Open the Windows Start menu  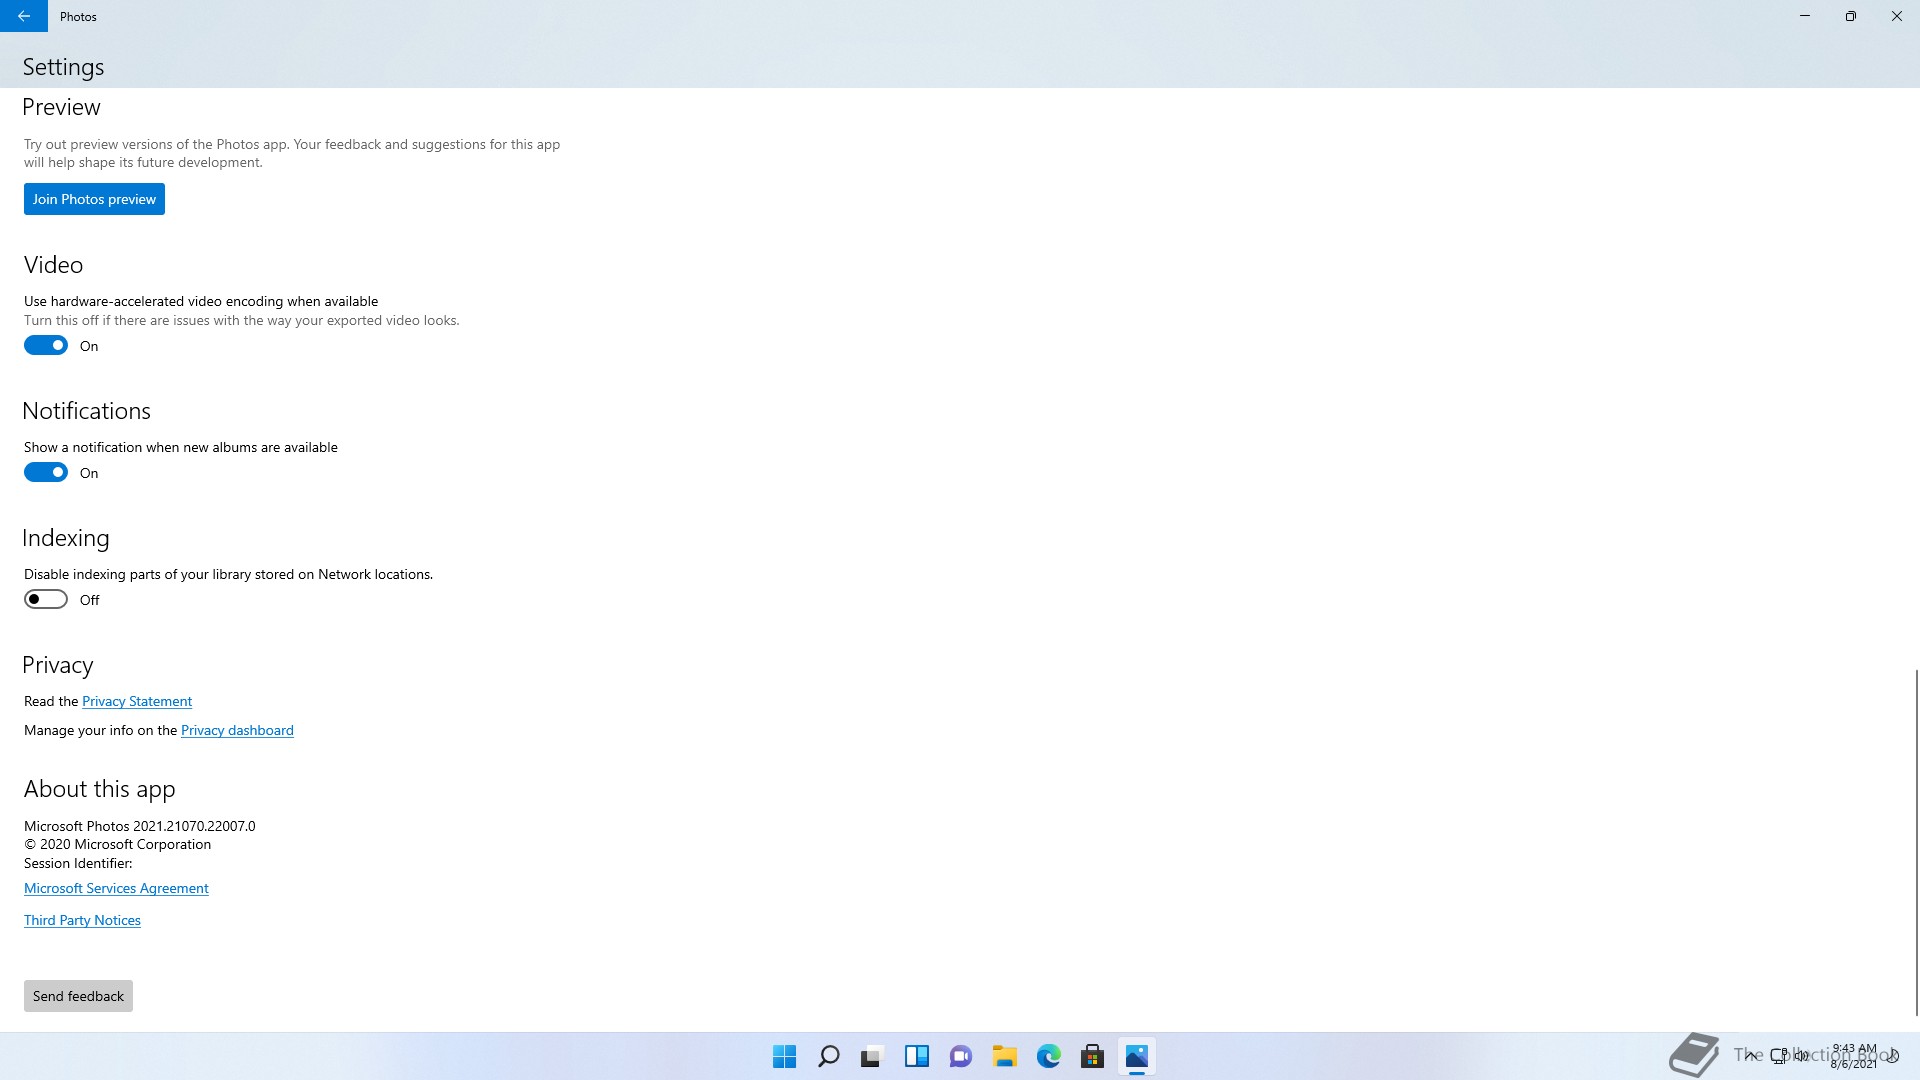[785, 1056]
